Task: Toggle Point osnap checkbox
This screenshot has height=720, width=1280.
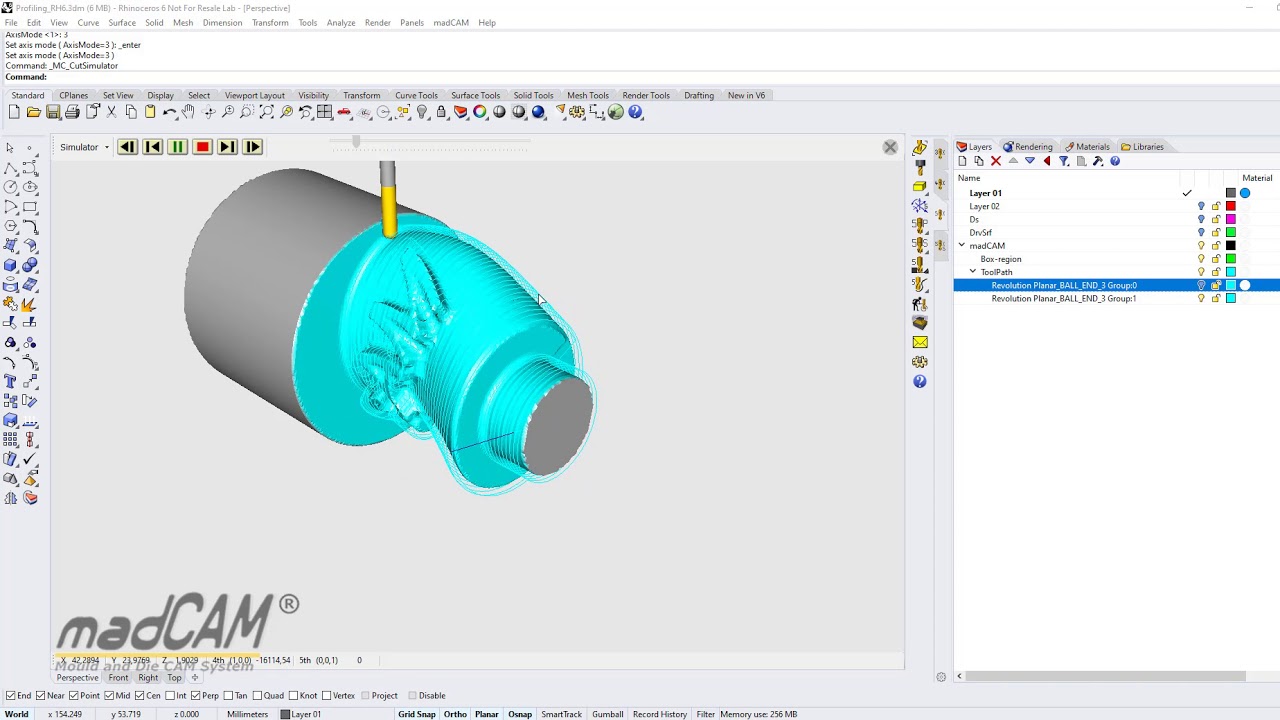Action: pos(74,696)
